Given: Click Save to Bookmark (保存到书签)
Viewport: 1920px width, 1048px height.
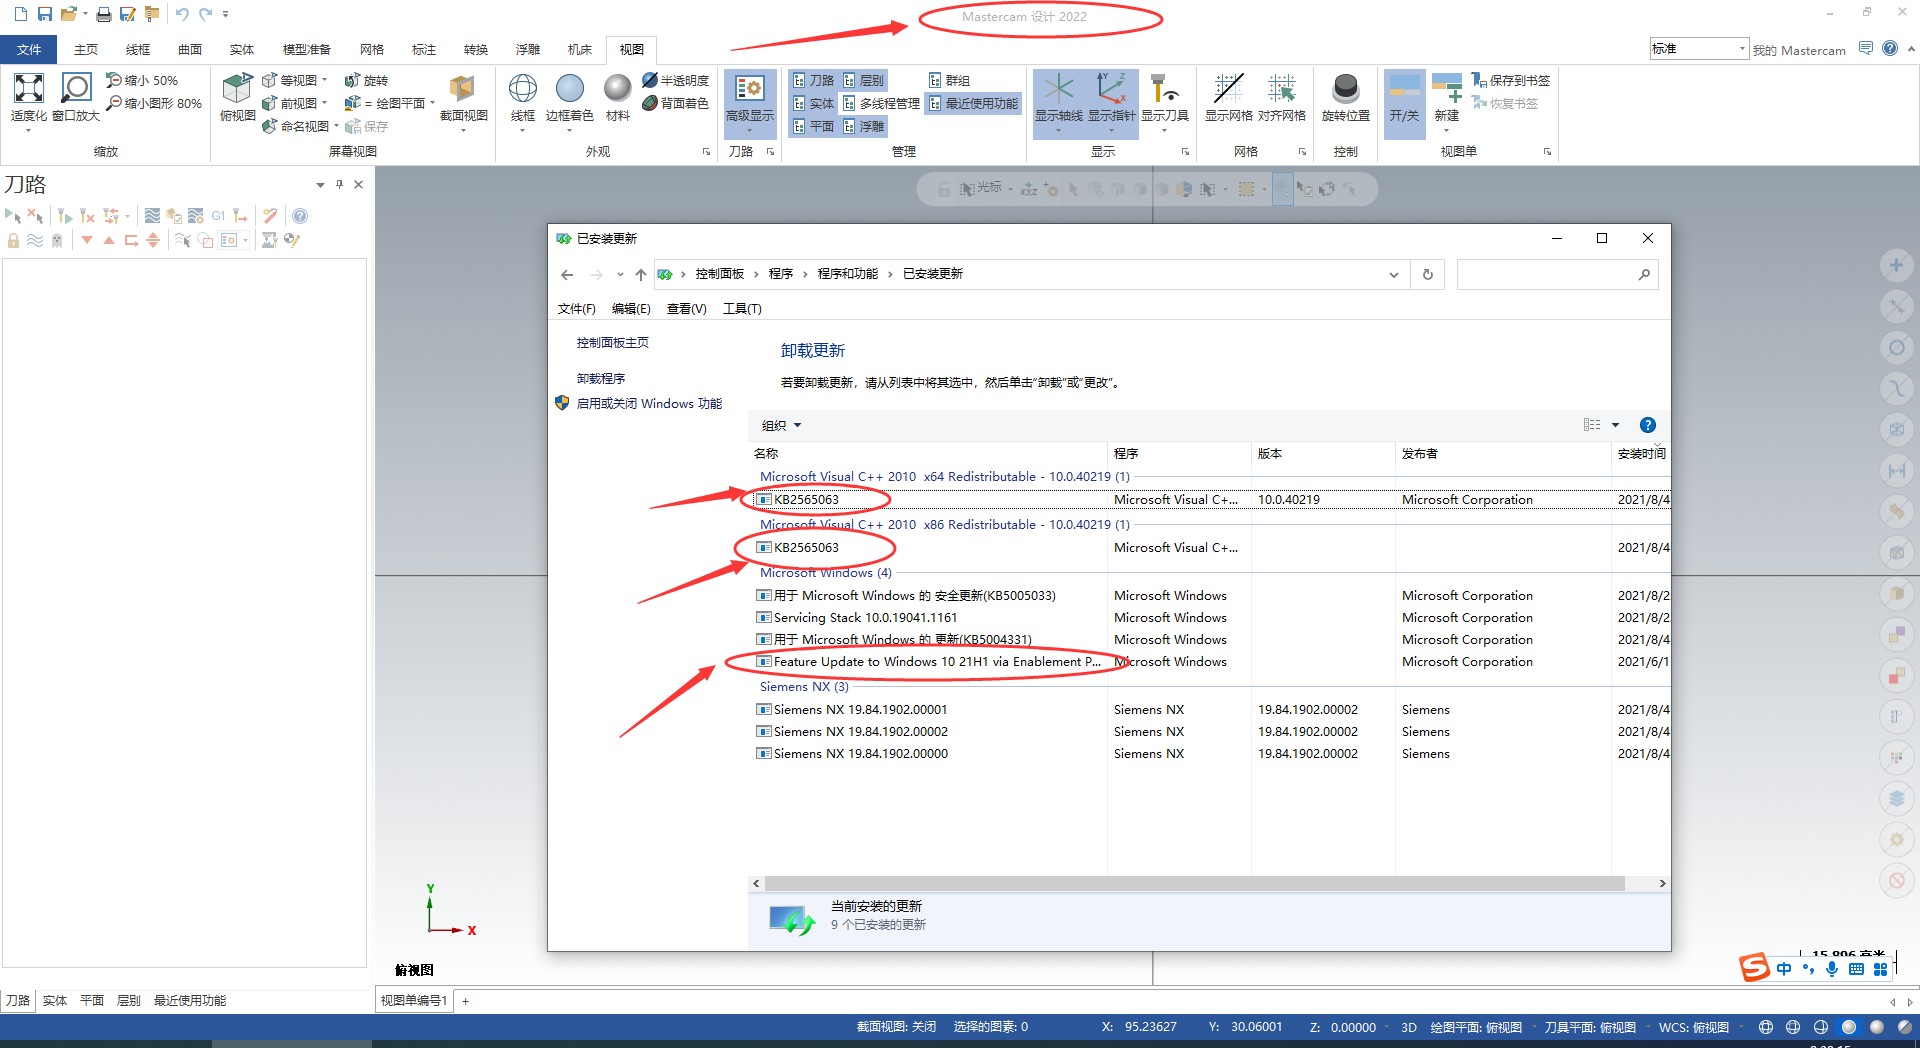Looking at the screenshot, I should coord(1510,80).
